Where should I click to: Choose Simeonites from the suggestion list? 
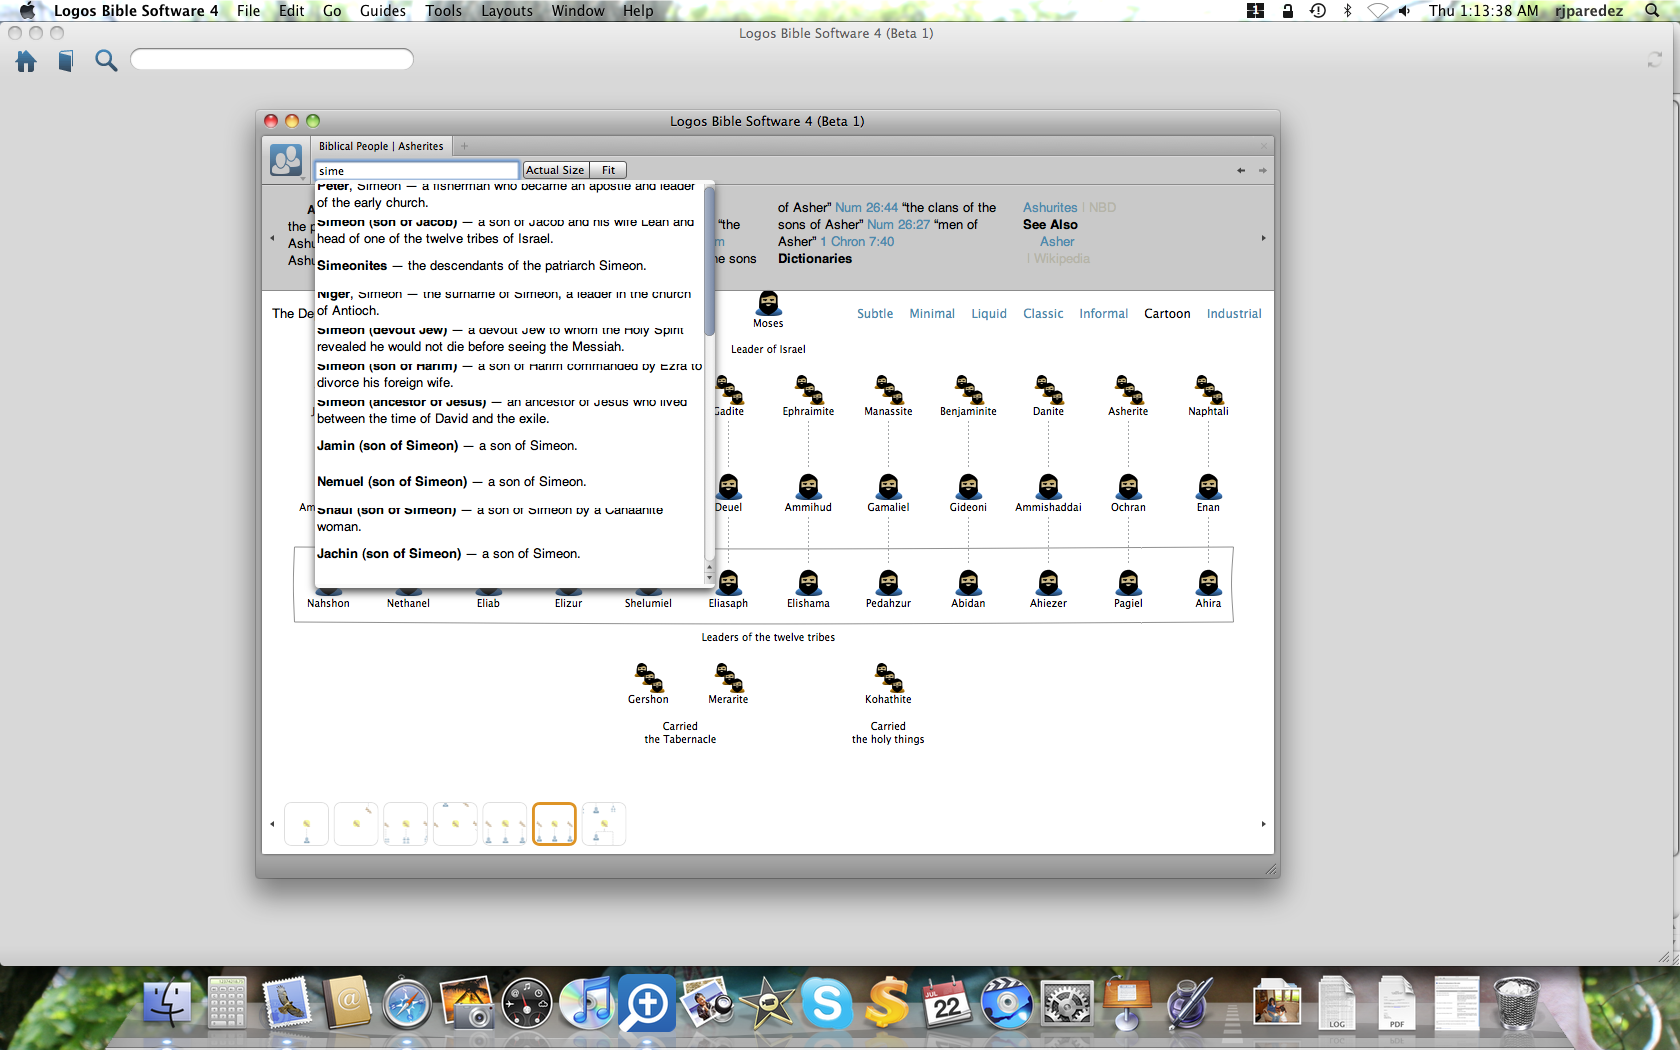click(510, 266)
